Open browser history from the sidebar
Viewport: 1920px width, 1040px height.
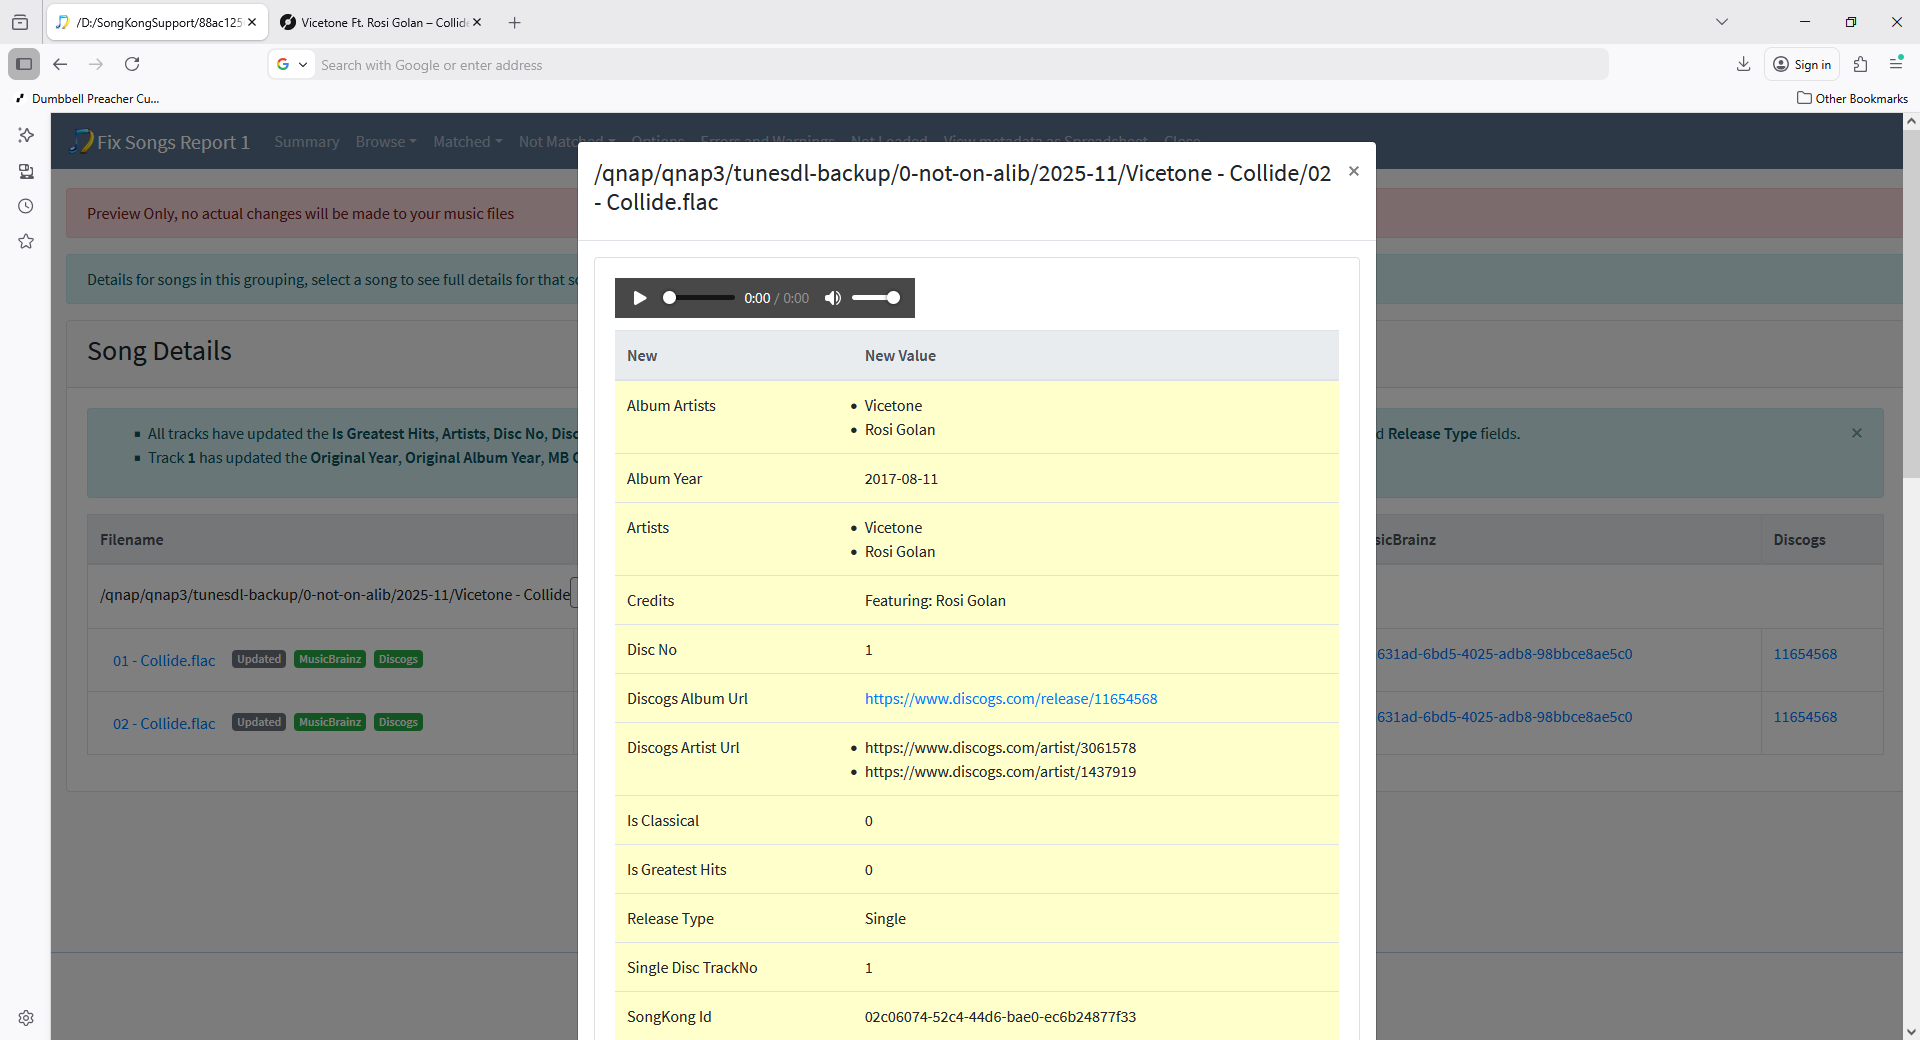tap(26, 207)
